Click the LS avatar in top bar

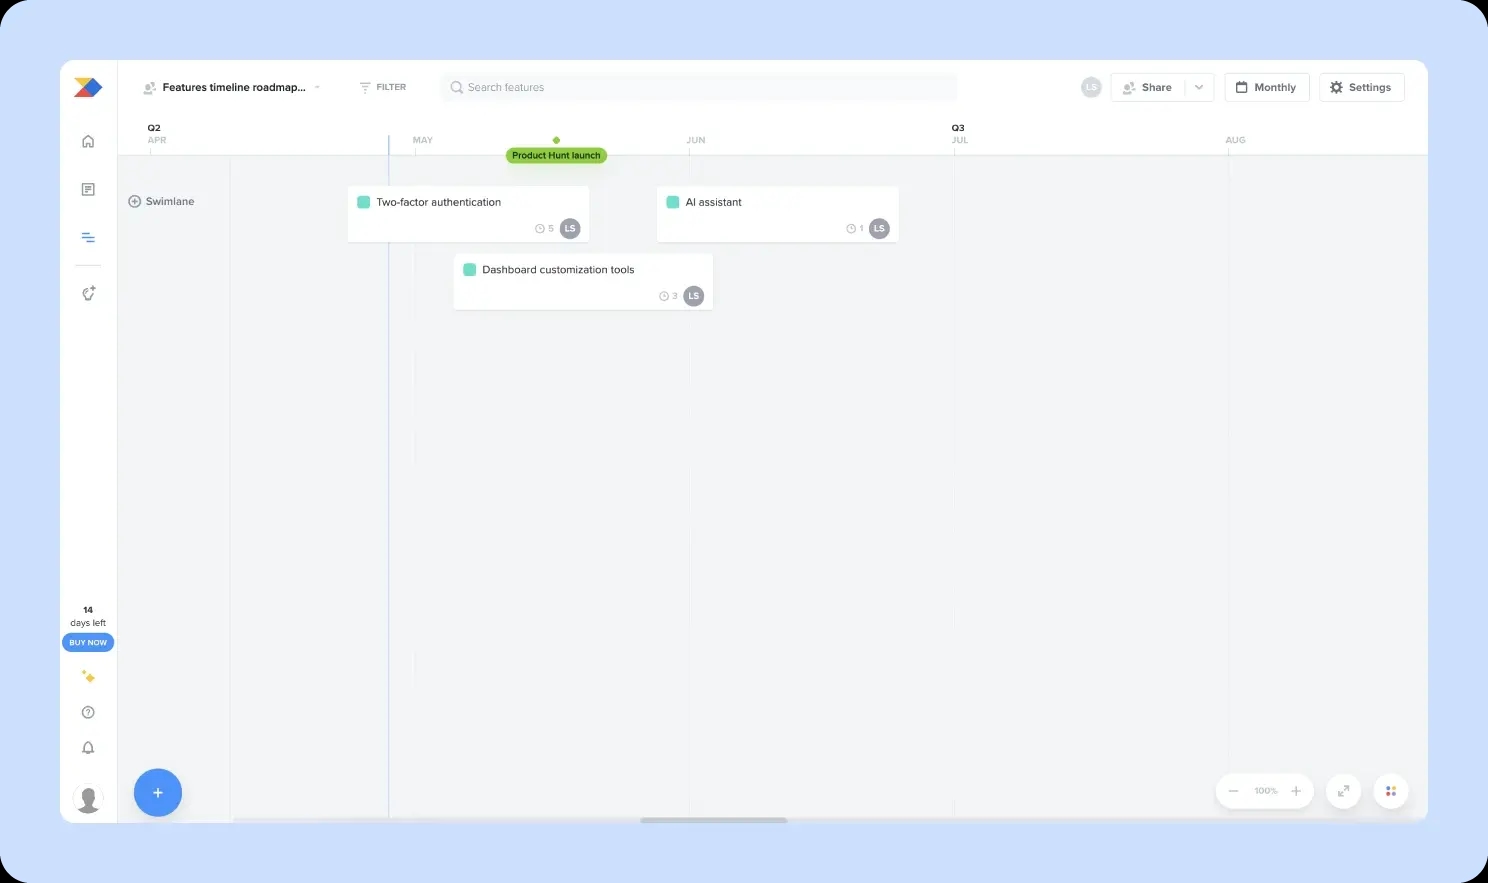(1091, 87)
